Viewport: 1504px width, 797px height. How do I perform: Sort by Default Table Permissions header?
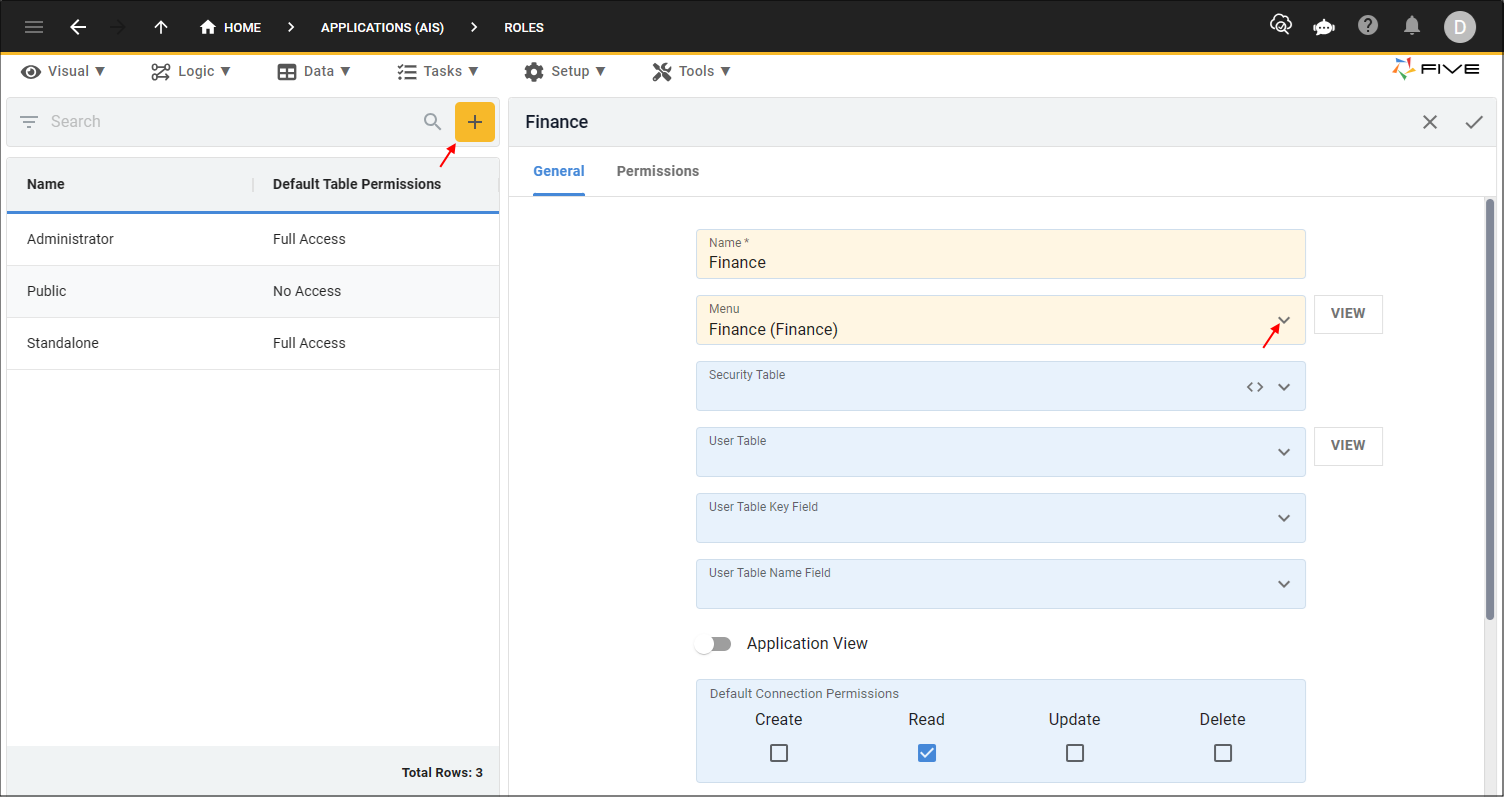357,184
